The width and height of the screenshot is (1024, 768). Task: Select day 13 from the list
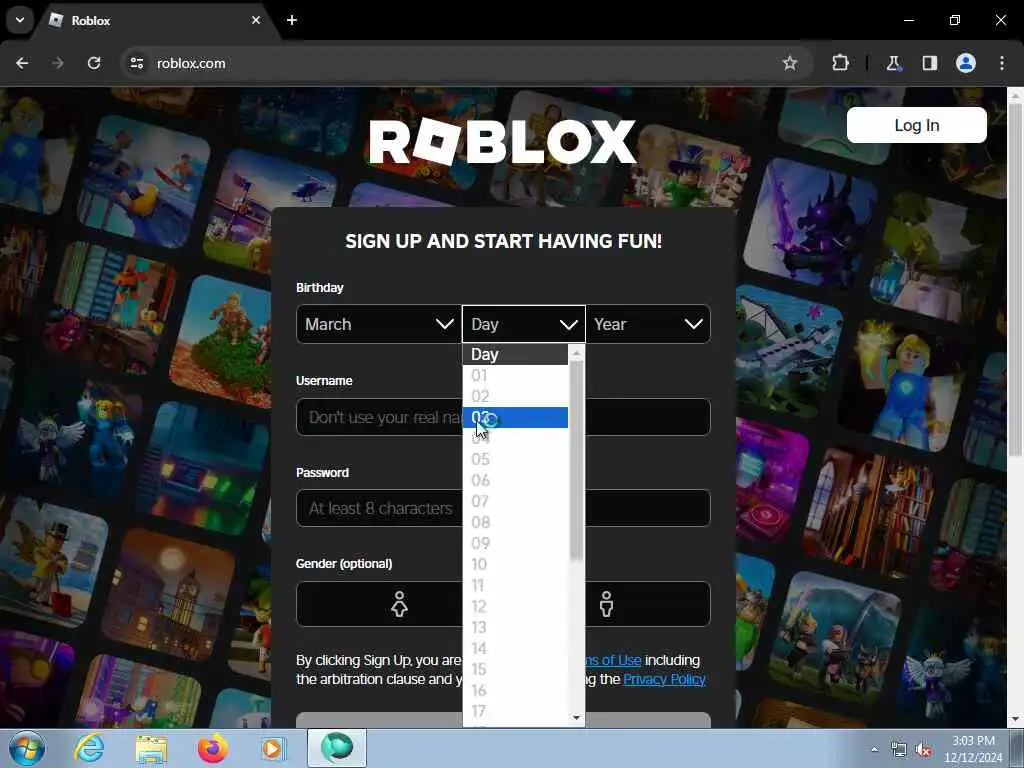(x=515, y=627)
